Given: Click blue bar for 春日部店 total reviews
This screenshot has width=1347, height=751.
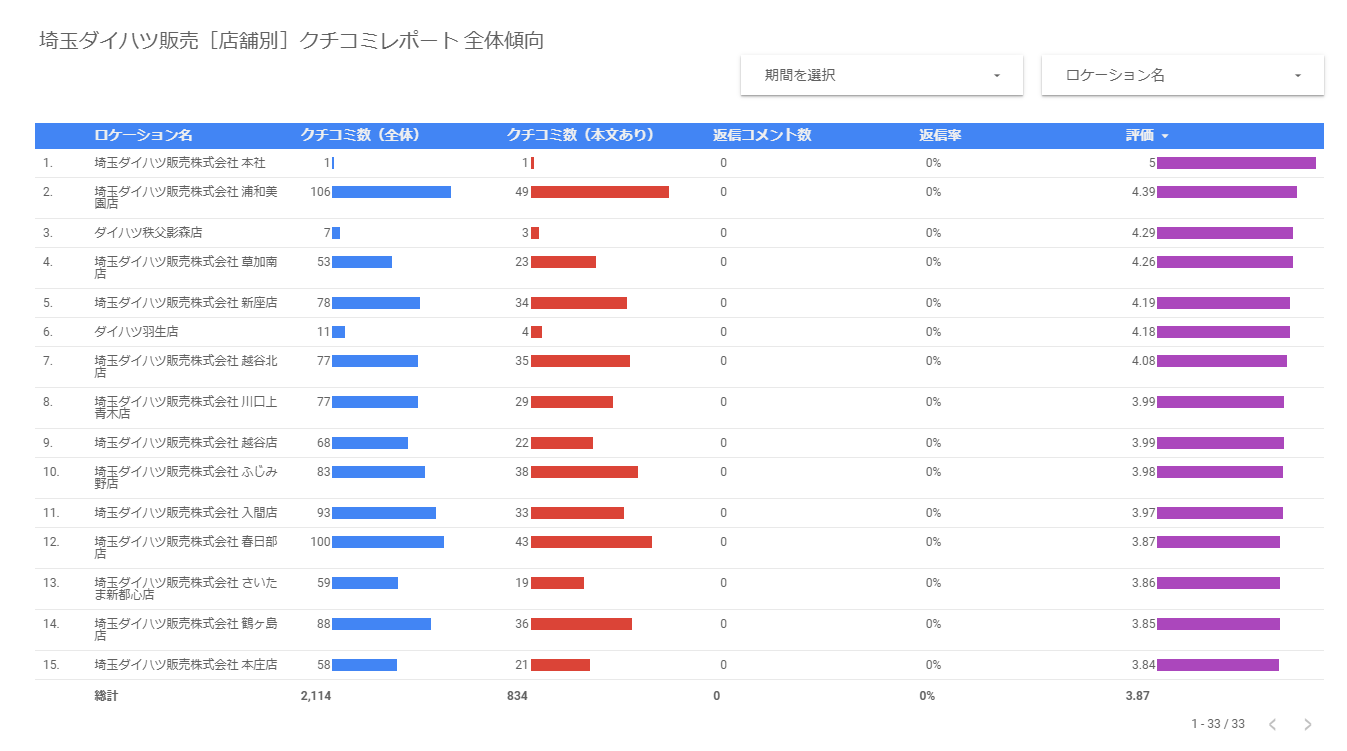Looking at the screenshot, I should click(x=388, y=542).
